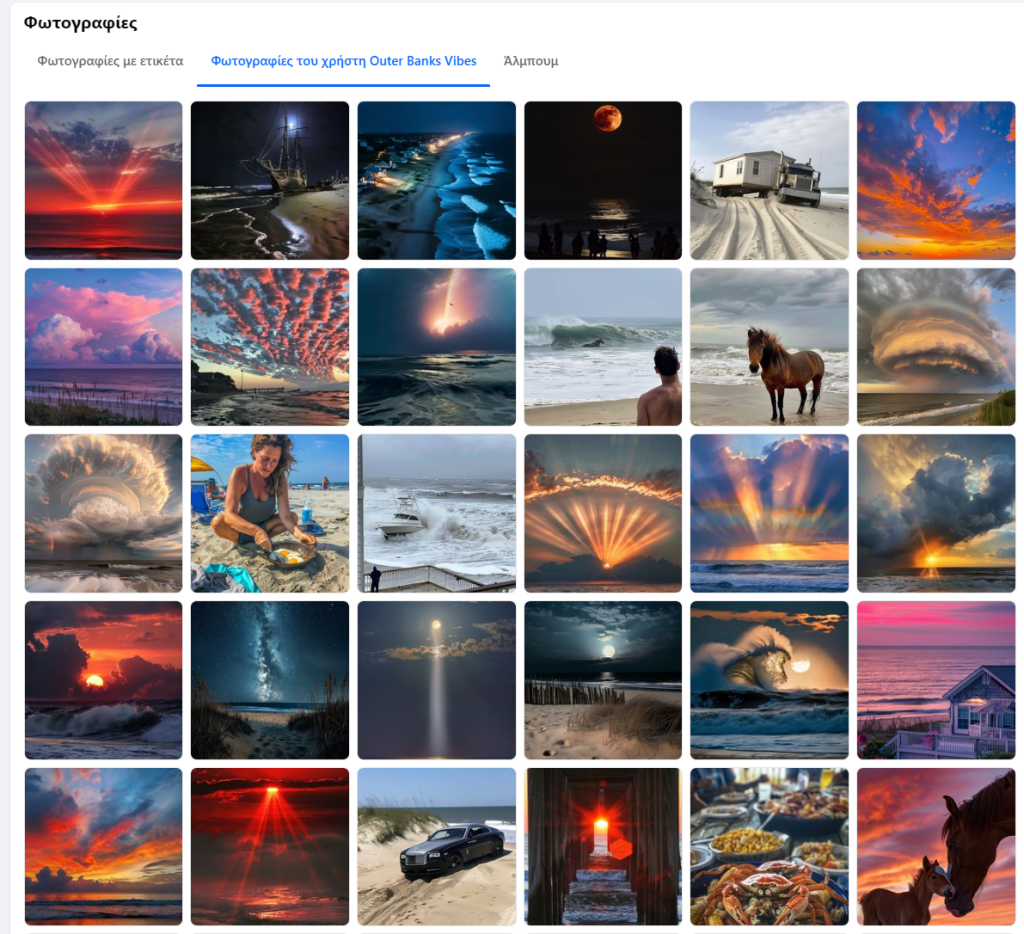Screen dimensions: 1024x934
Task: View the dark cloud with golden sunset photo
Action: point(936,513)
